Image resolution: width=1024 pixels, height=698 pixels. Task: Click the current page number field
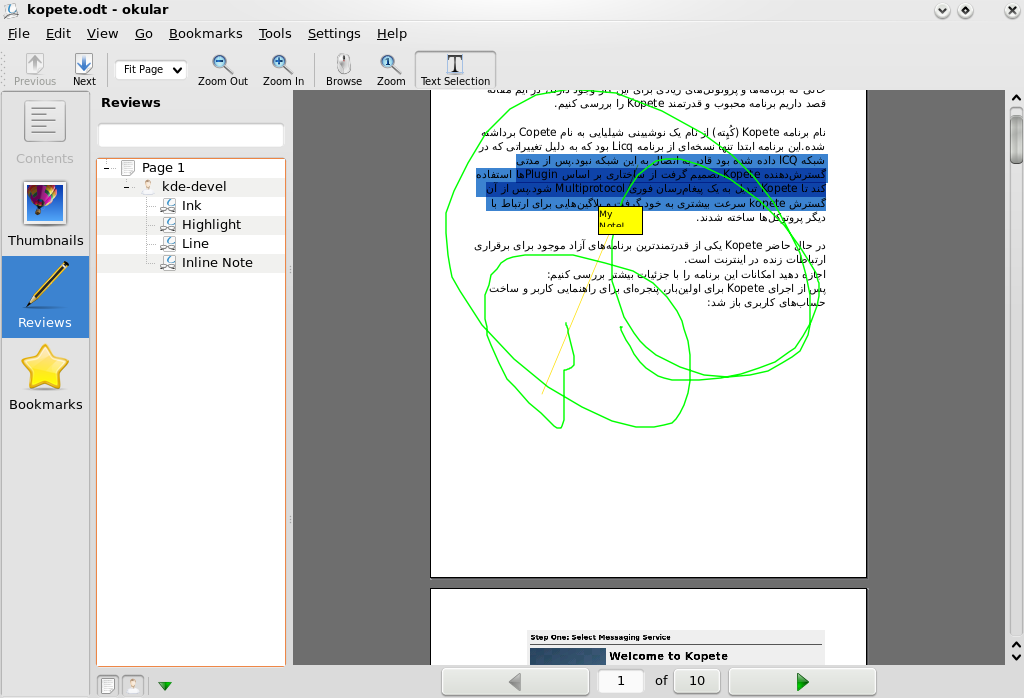coord(621,681)
